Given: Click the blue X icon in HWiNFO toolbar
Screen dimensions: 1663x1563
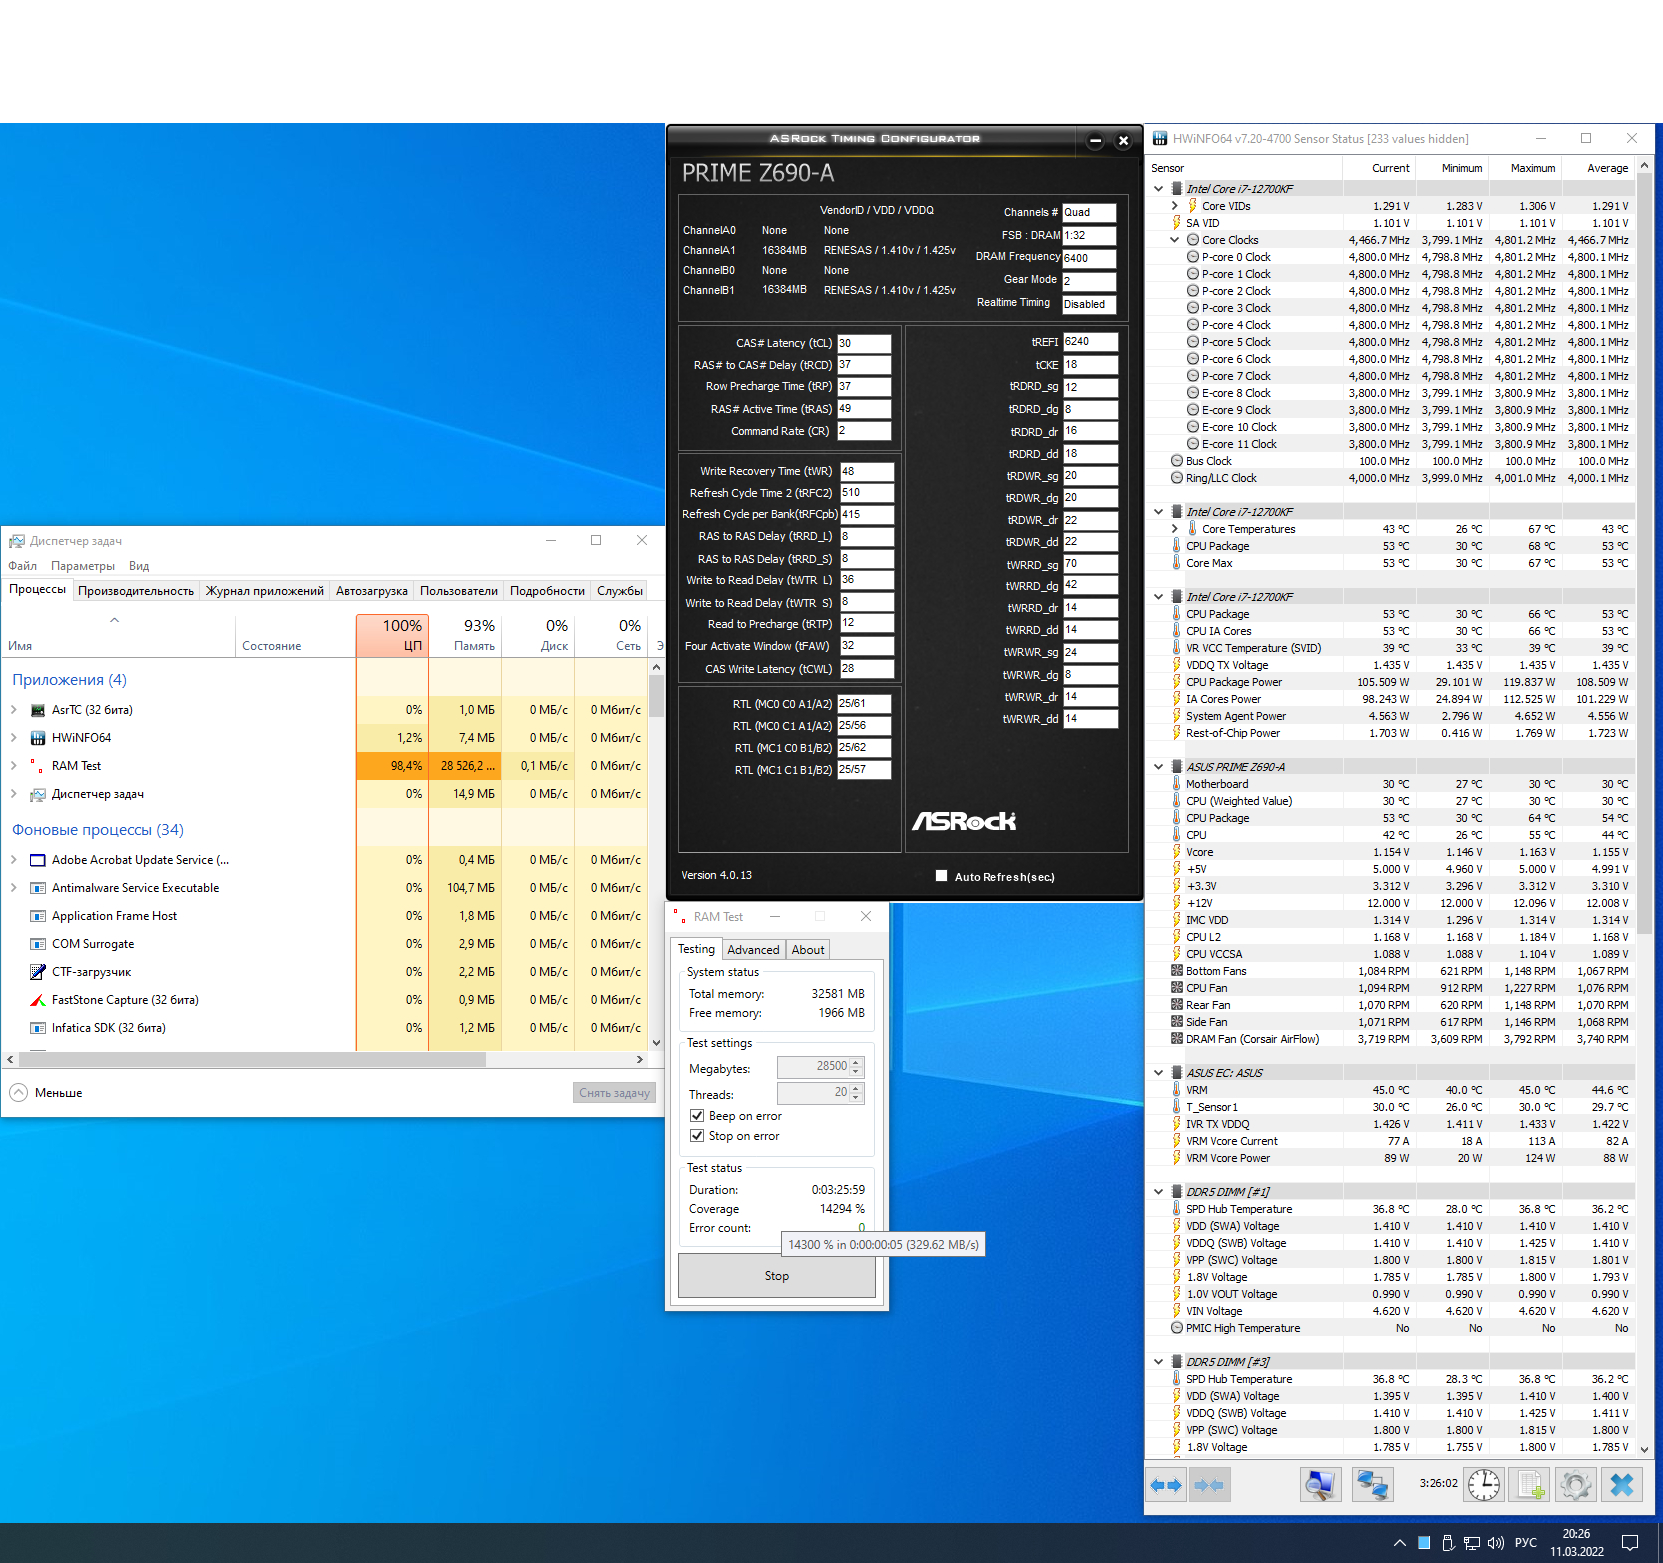Looking at the screenshot, I should click(x=1622, y=1485).
